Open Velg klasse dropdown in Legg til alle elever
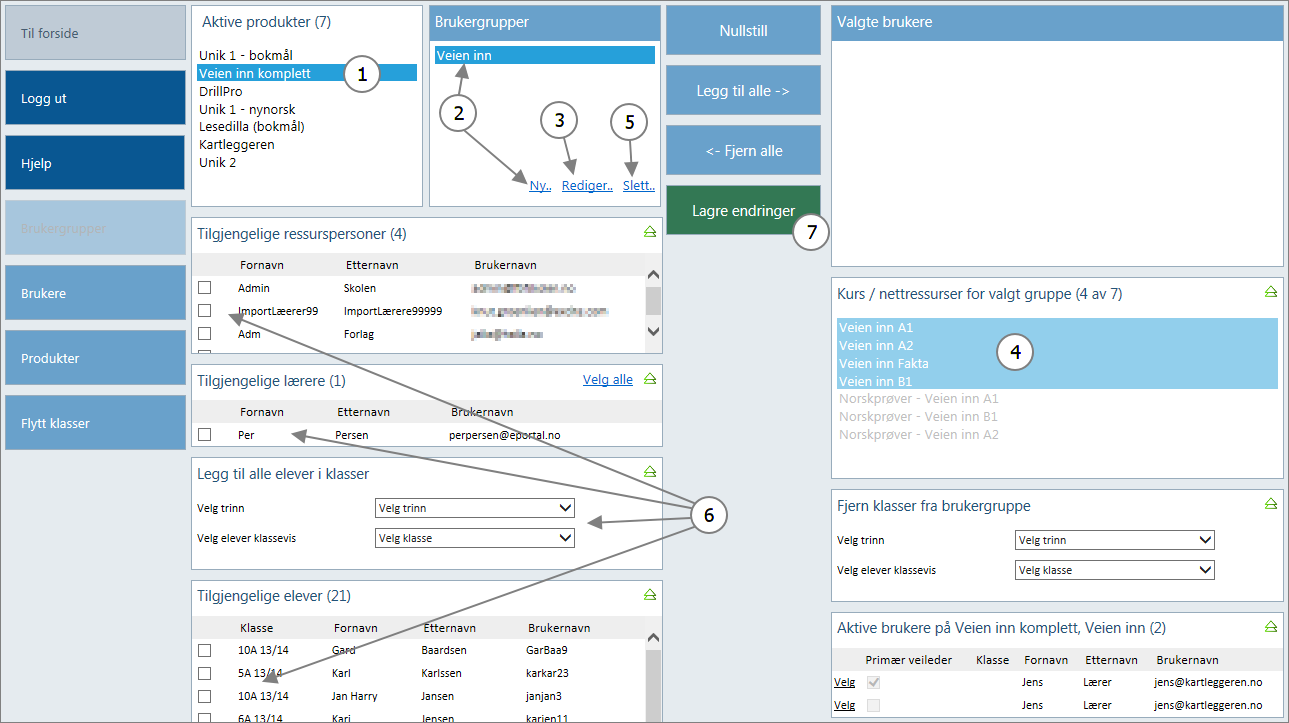Screen dimensions: 1289x723 (475, 538)
